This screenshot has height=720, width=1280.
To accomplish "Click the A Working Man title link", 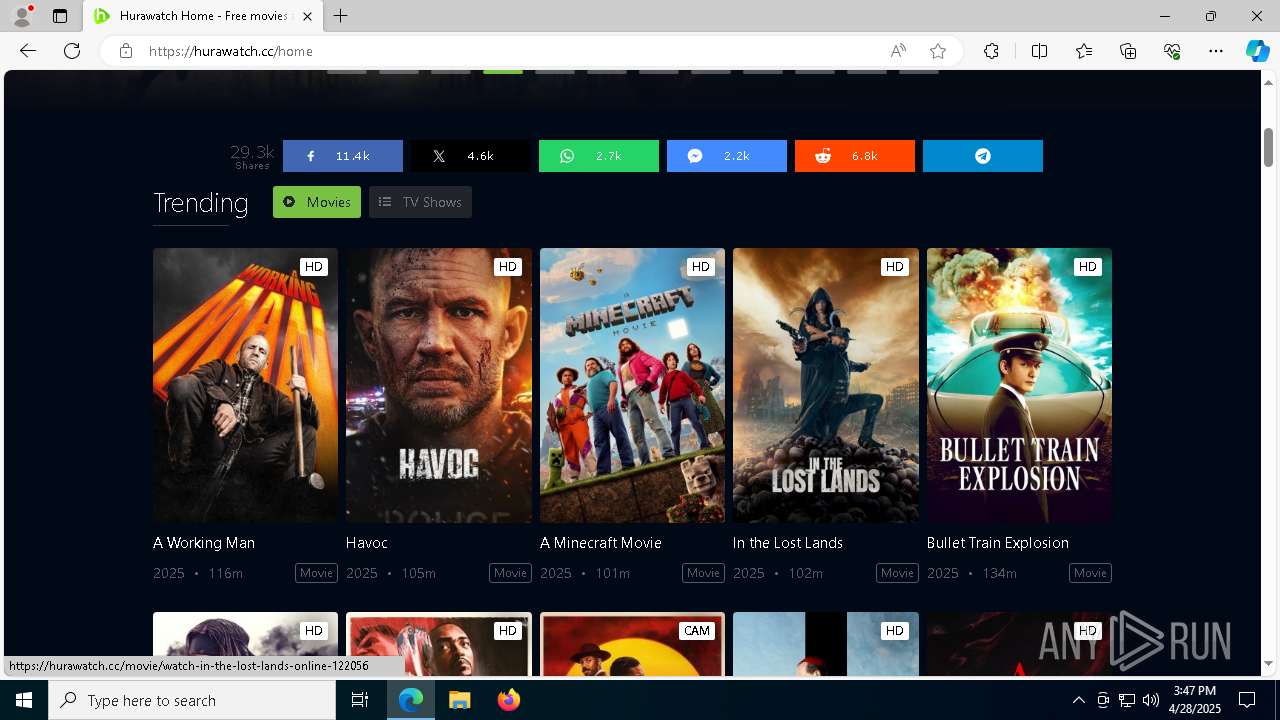I will [x=204, y=543].
